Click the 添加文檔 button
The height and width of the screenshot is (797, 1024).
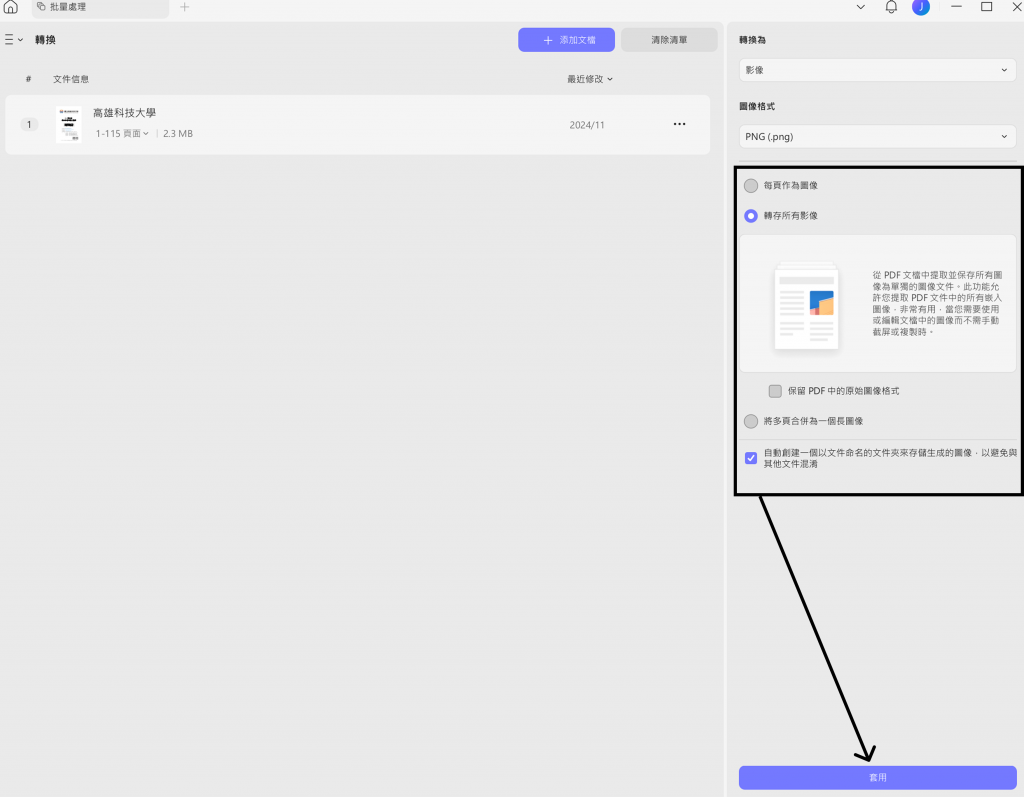click(566, 40)
